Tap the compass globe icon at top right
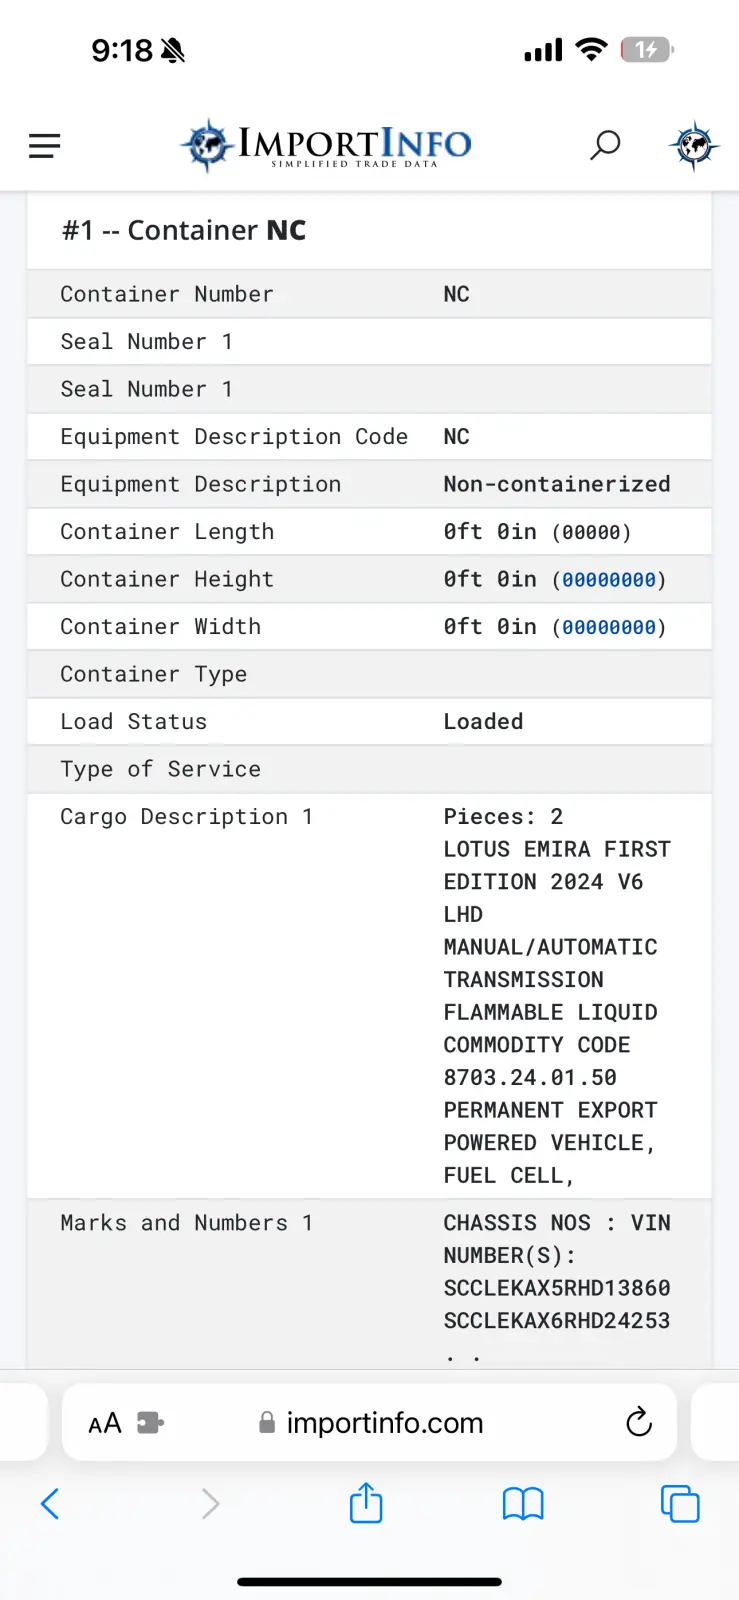This screenshot has width=739, height=1600. (693, 146)
